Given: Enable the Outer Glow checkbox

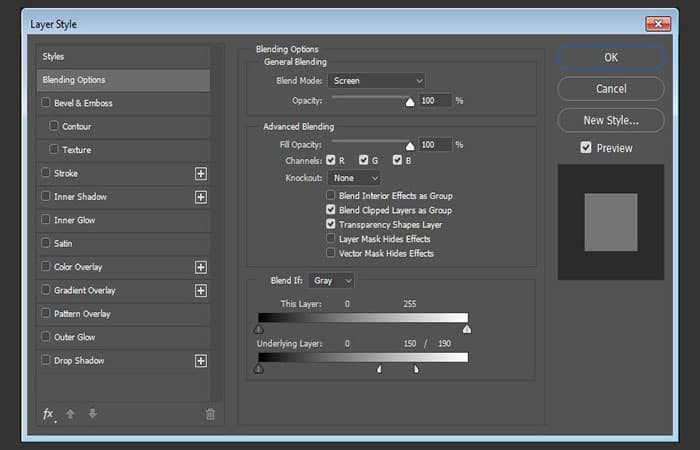Looking at the screenshot, I should coord(46,336).
